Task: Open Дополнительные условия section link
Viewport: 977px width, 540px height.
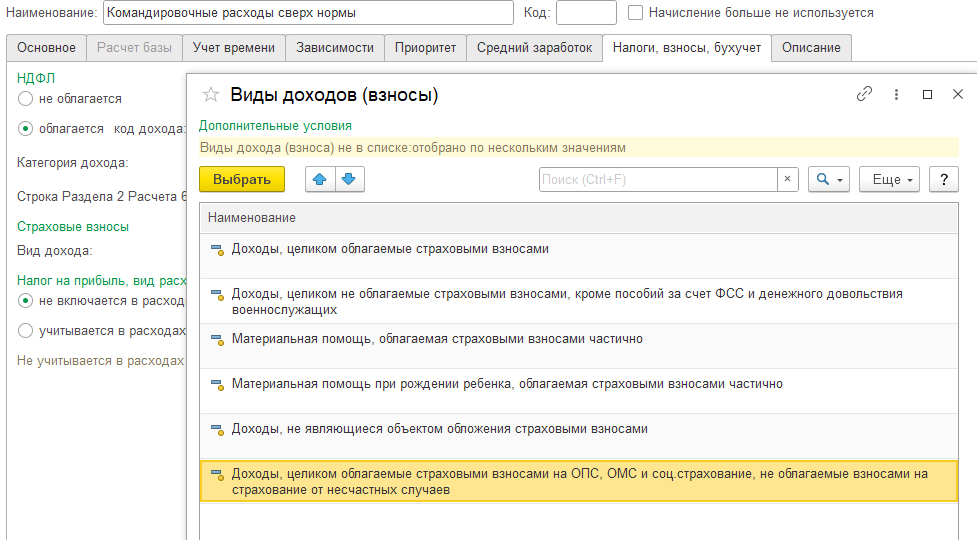Action: coord(275,126)
